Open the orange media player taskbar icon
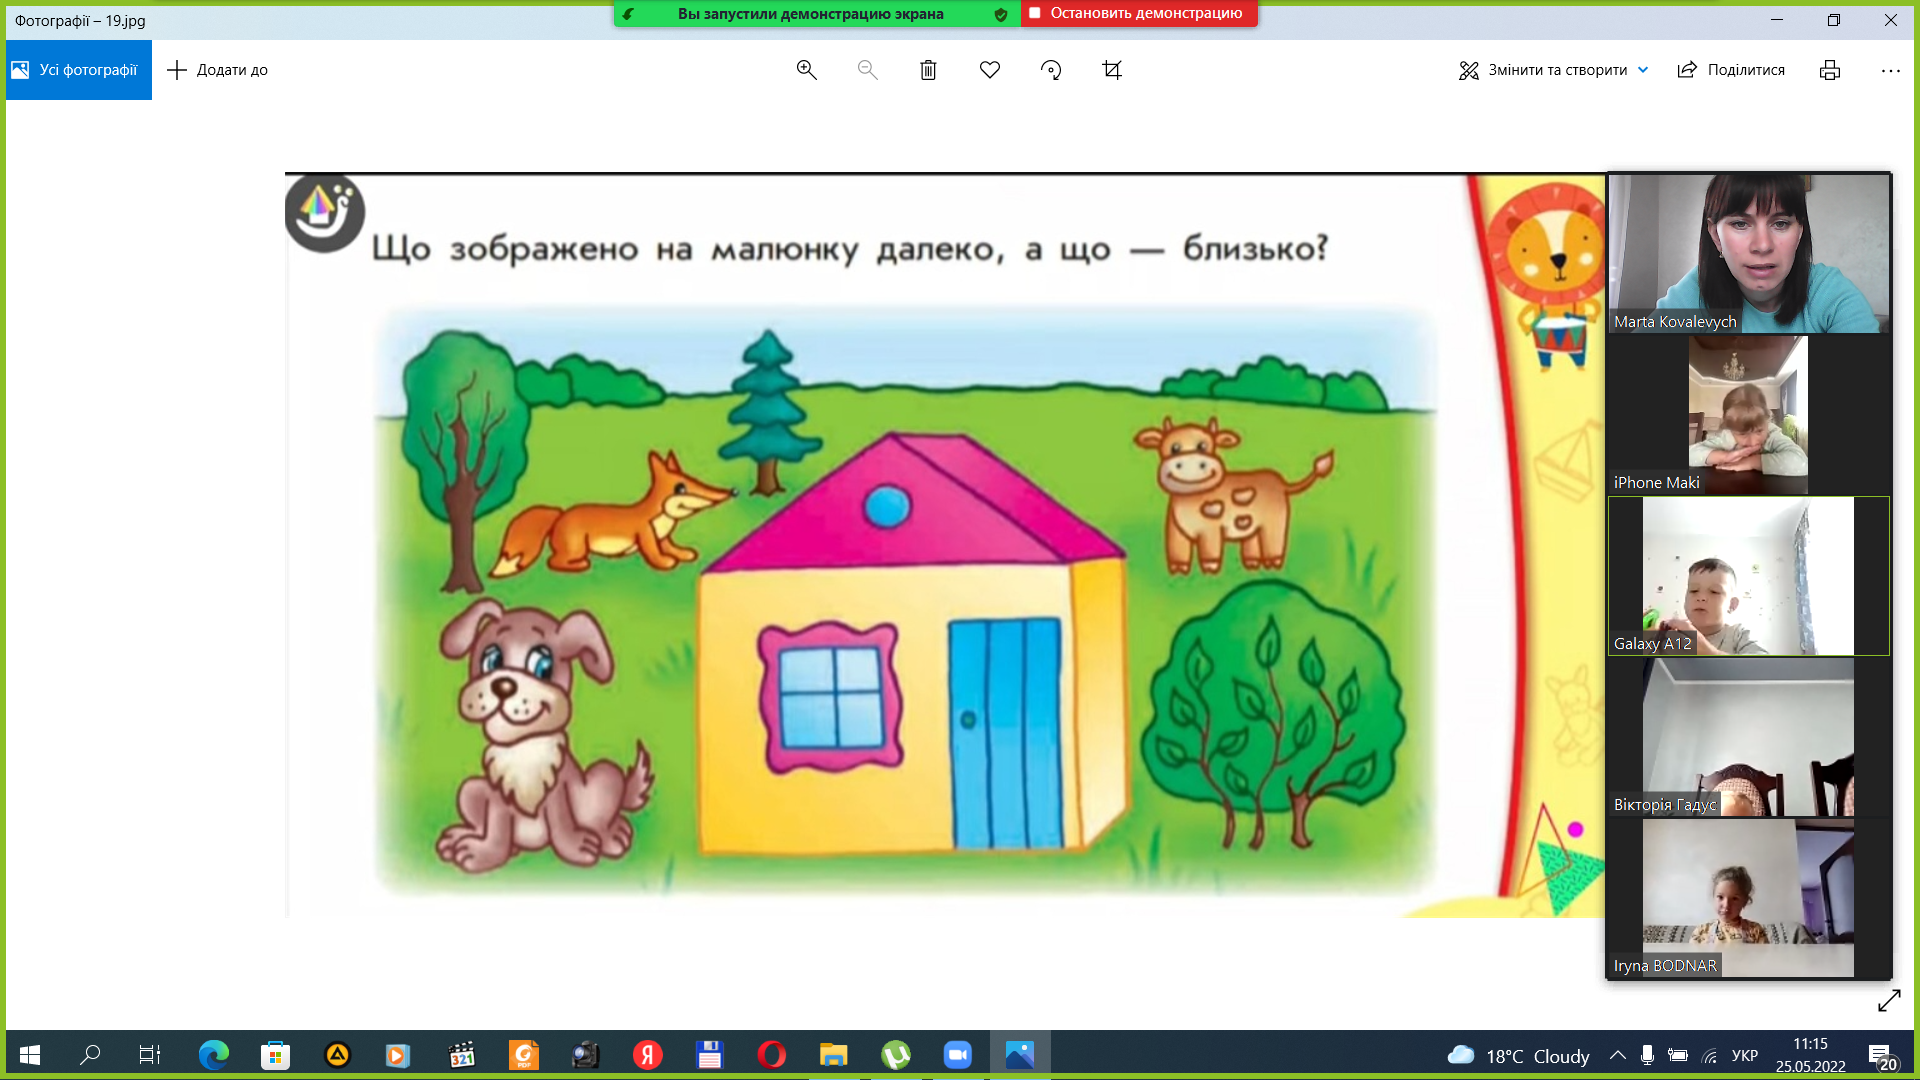 tap(398, 1054)
